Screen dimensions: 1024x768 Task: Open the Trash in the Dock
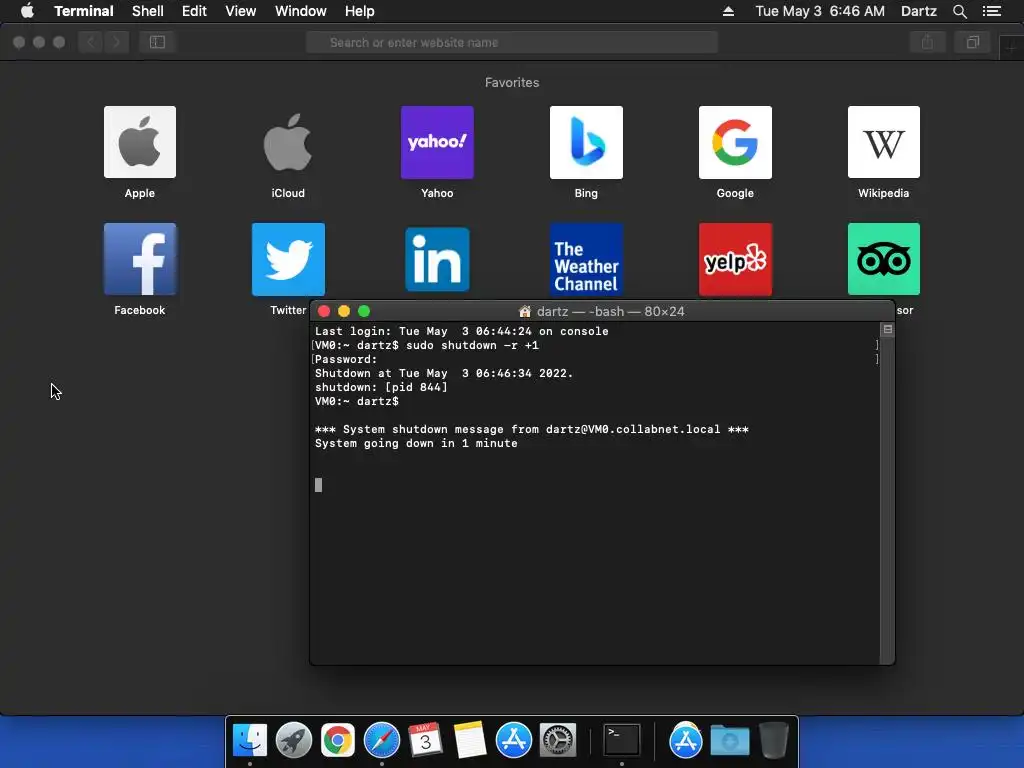point(774,741)
